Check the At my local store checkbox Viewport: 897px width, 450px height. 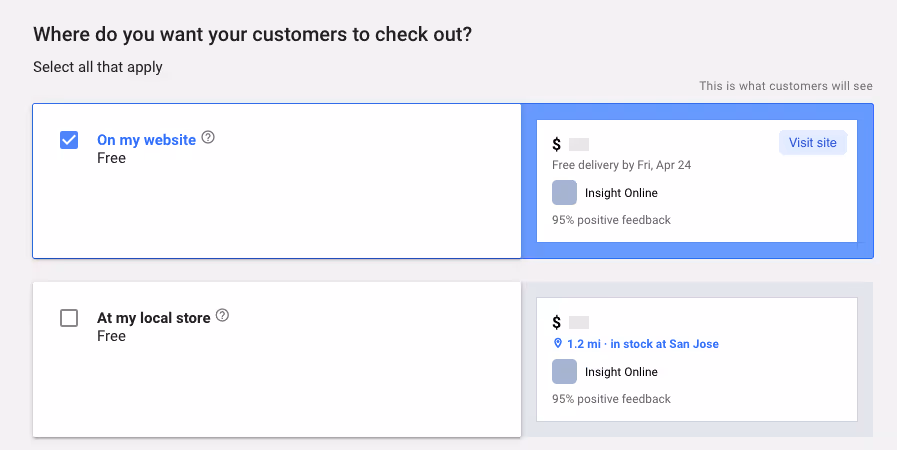coord(69,318)
